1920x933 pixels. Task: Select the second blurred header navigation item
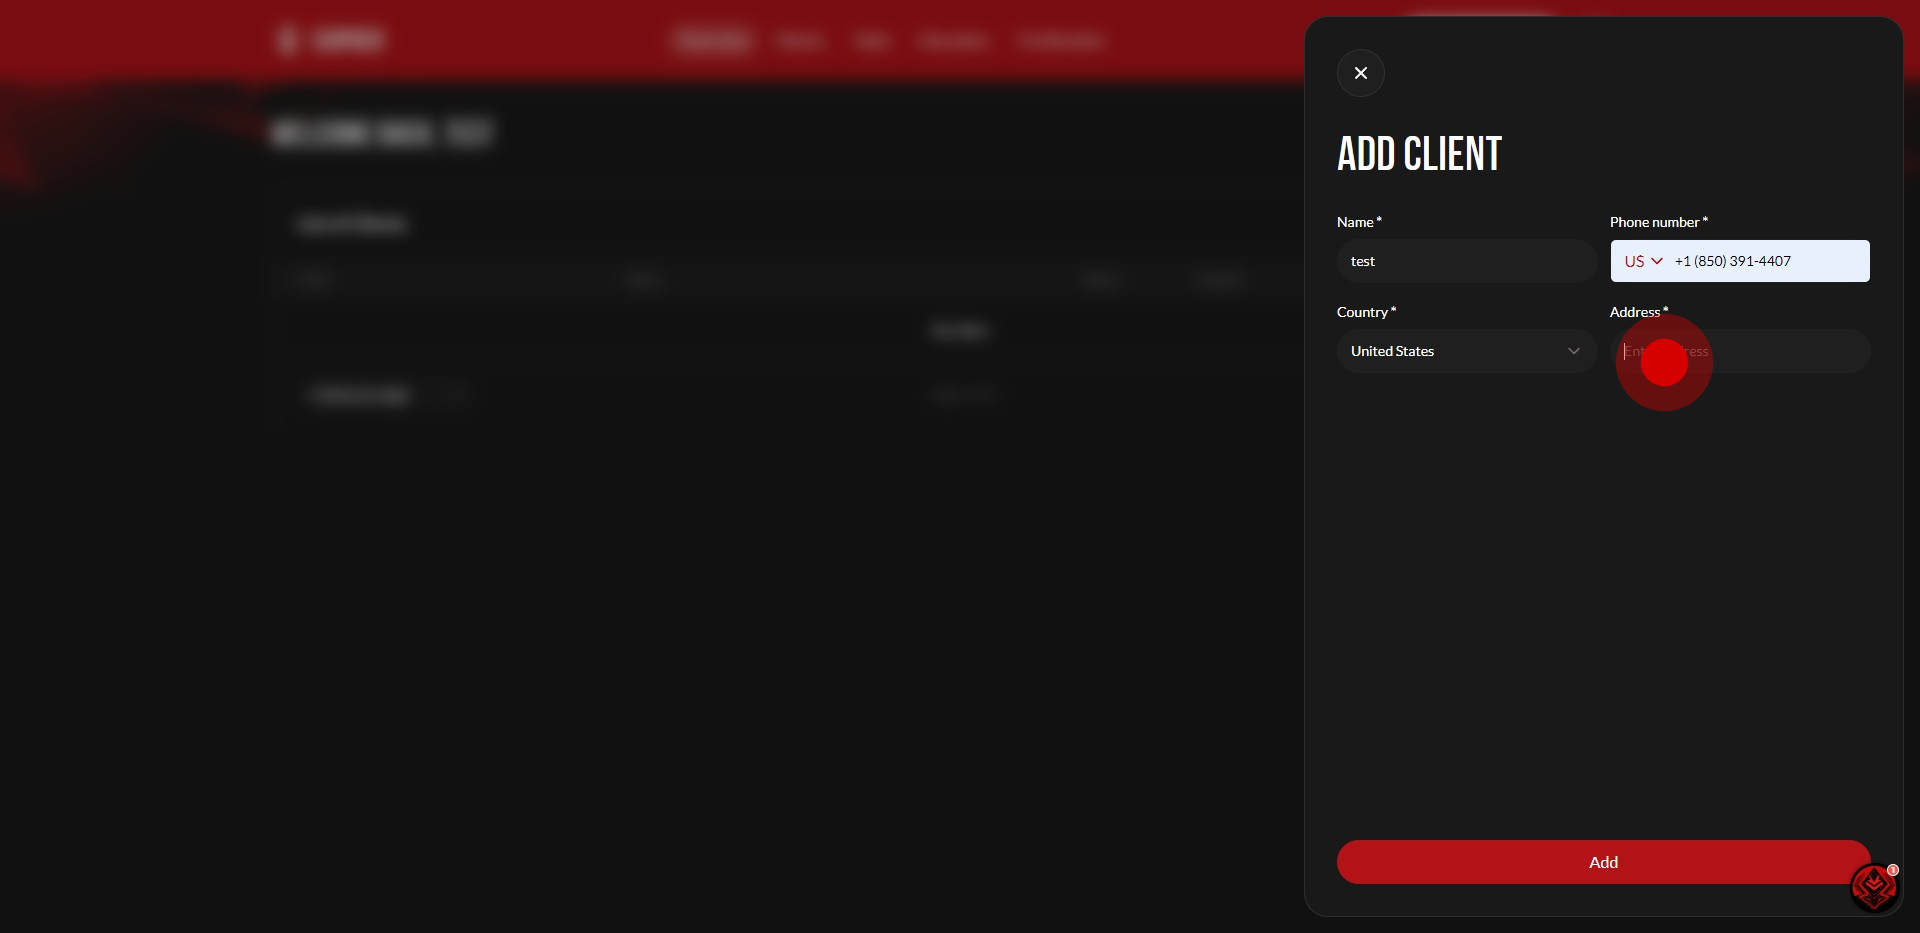tap(801, 41)
